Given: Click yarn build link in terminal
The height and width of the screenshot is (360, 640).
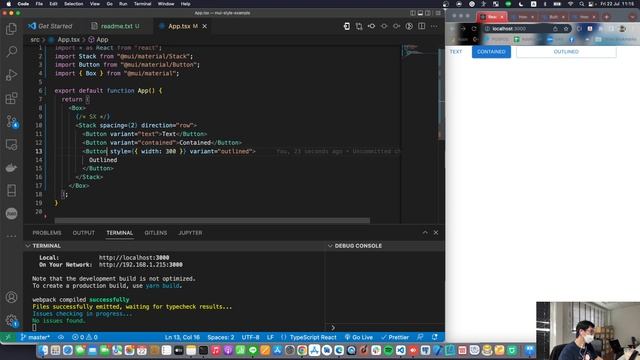Looking at the screenshot, I should click(163, 286).
